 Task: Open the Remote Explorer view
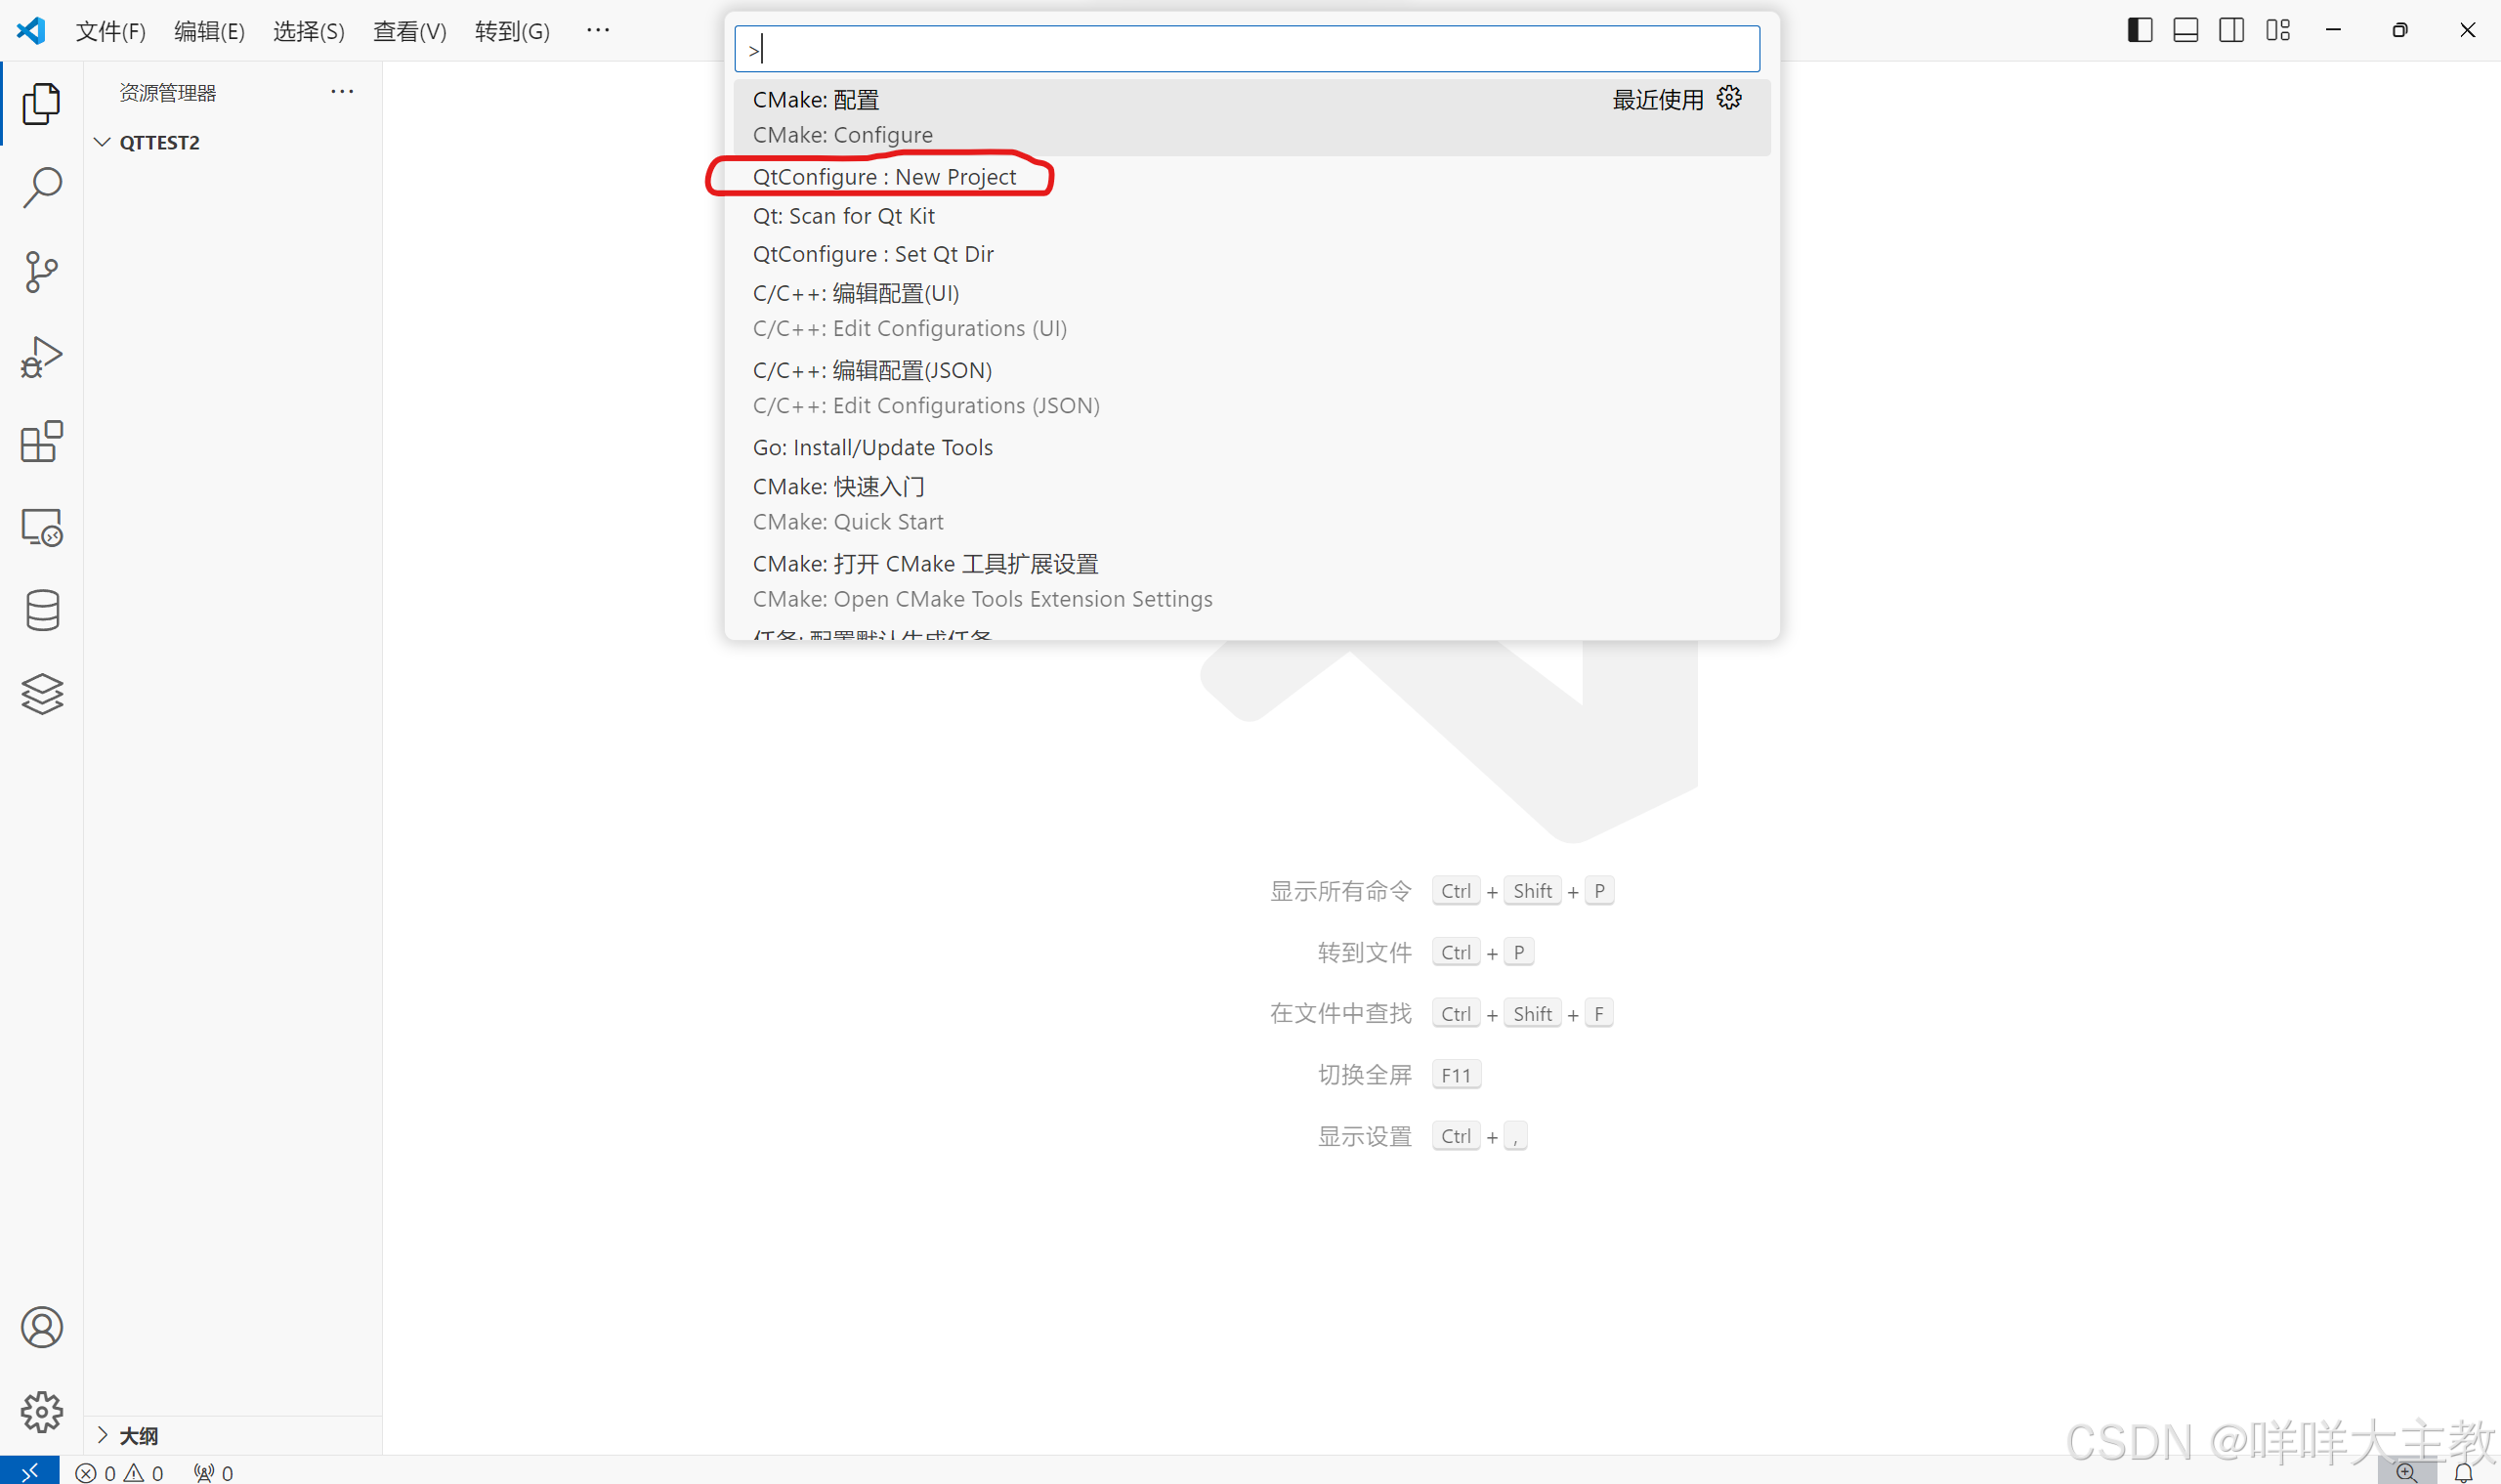click(41, 526)
